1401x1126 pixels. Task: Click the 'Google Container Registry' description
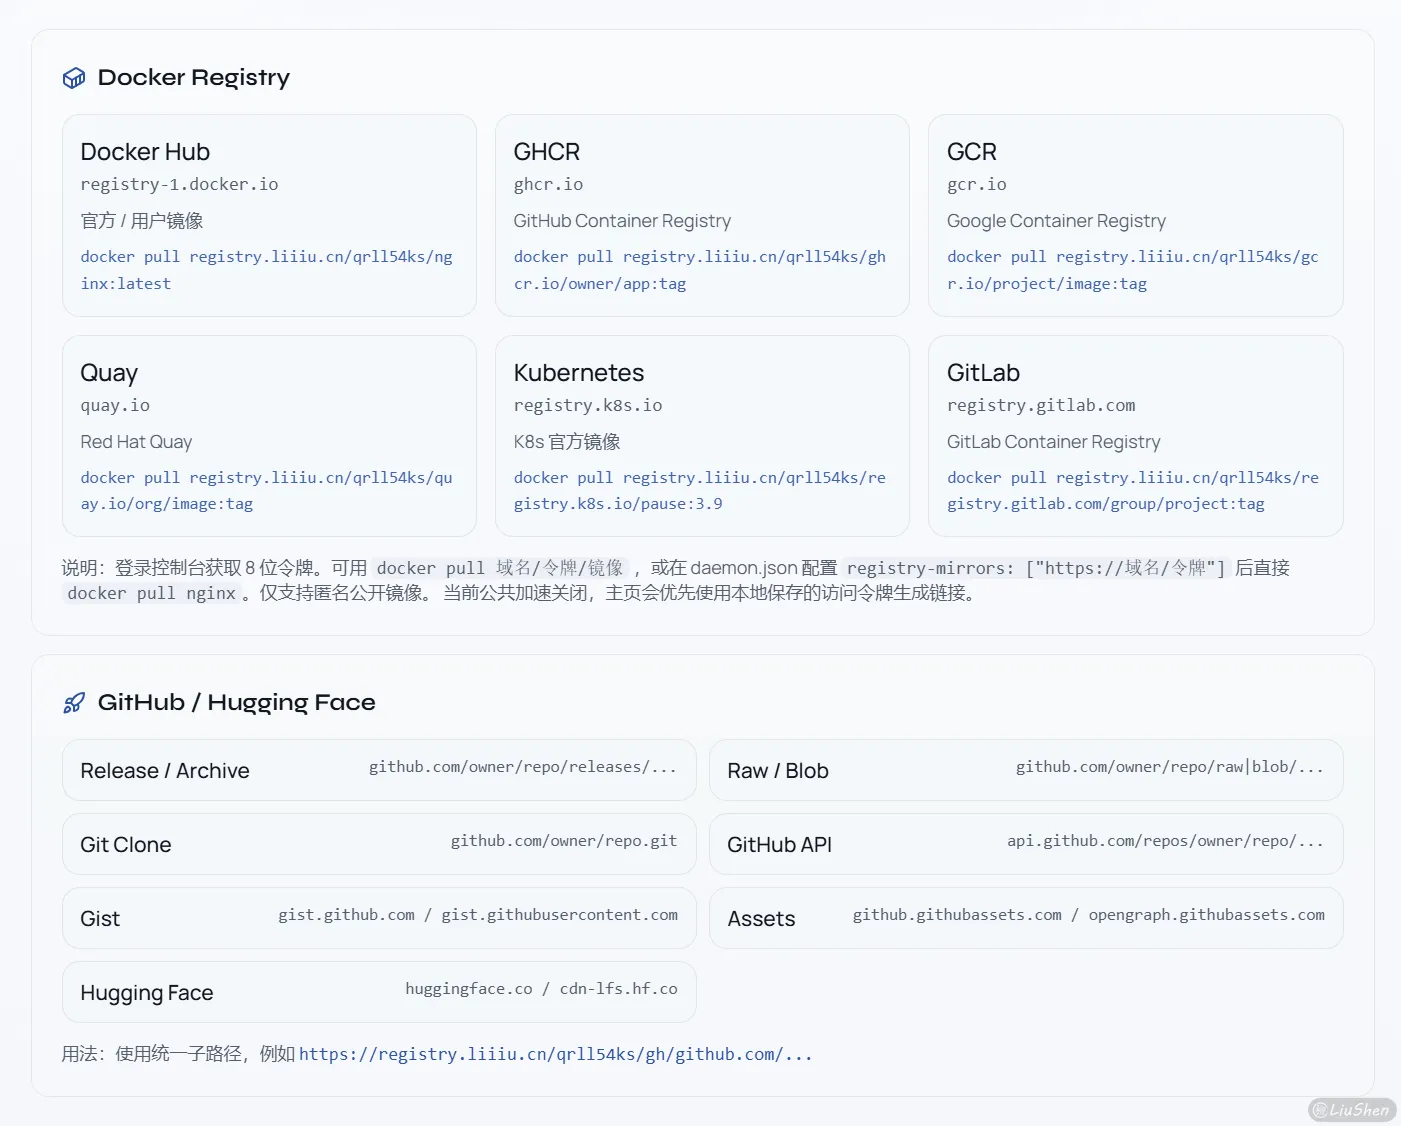click(1056, 221)
